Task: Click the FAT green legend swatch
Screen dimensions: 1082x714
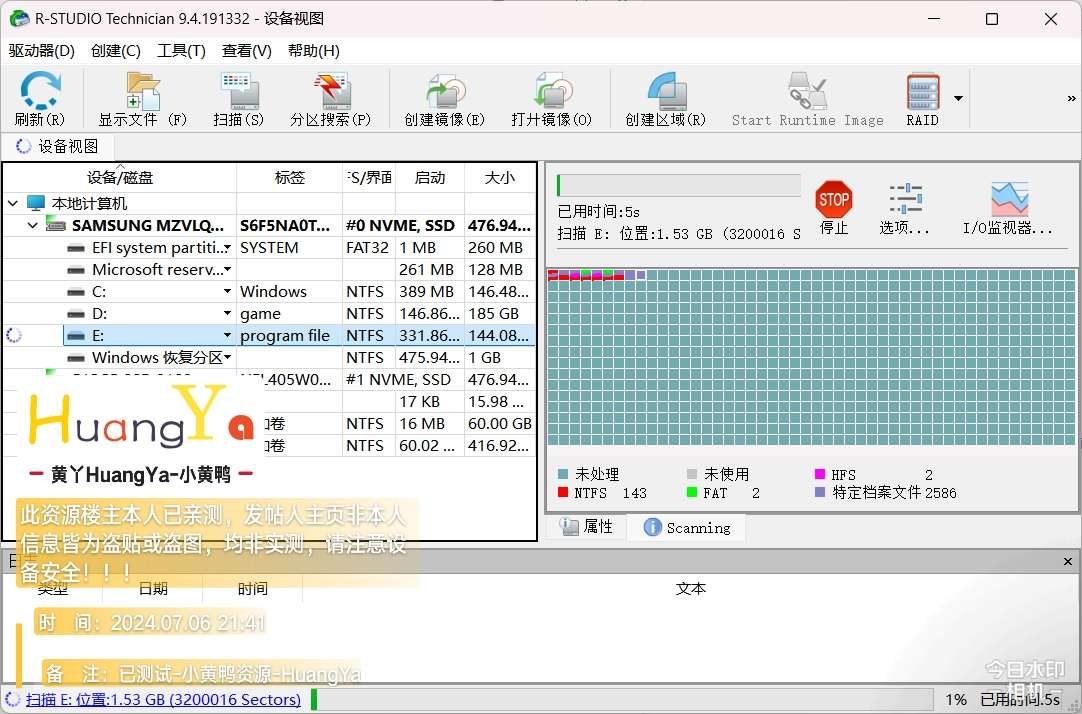Action: [692, 493]
